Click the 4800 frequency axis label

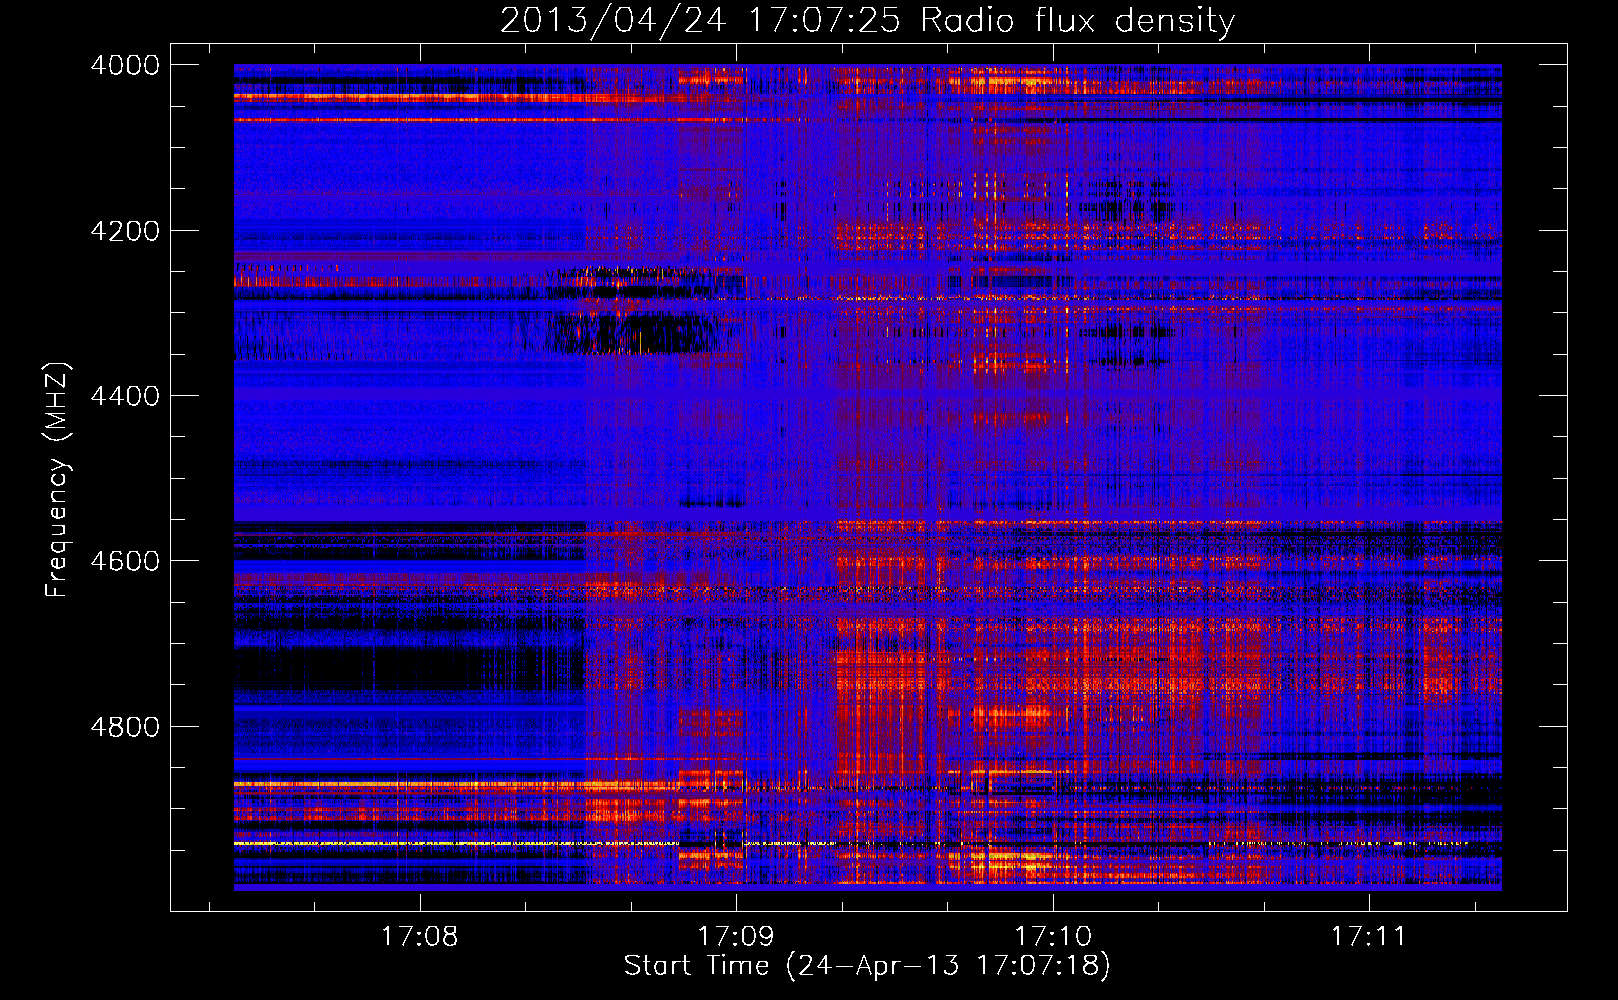coord(125,726)
